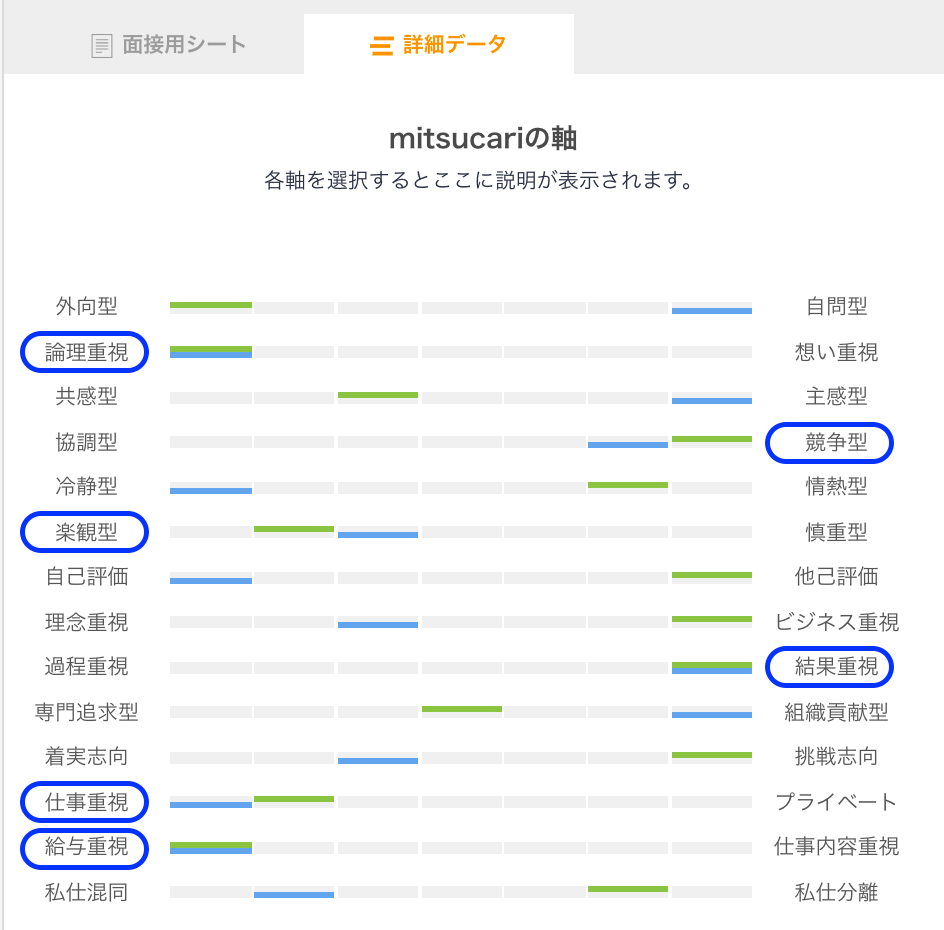
Task: Select the circled 結果重視 axis label
Action: coord(830,667)
